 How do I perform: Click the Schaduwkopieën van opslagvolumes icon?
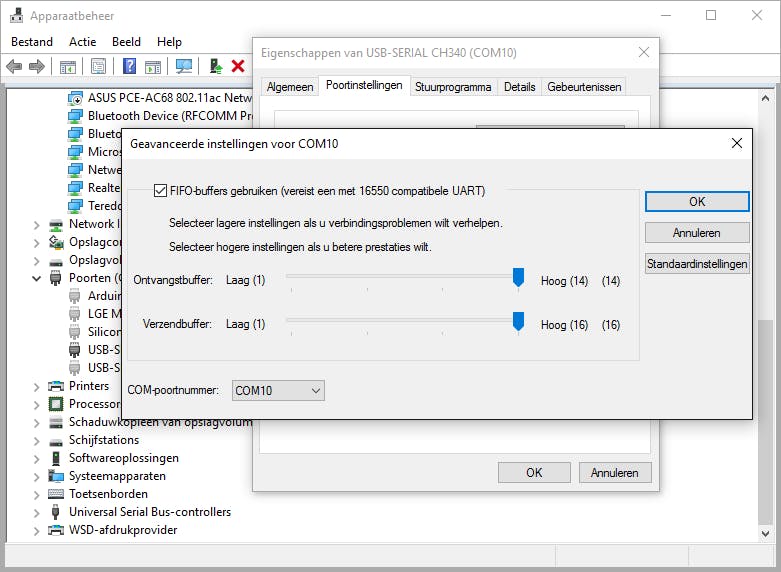click(56, 423)
